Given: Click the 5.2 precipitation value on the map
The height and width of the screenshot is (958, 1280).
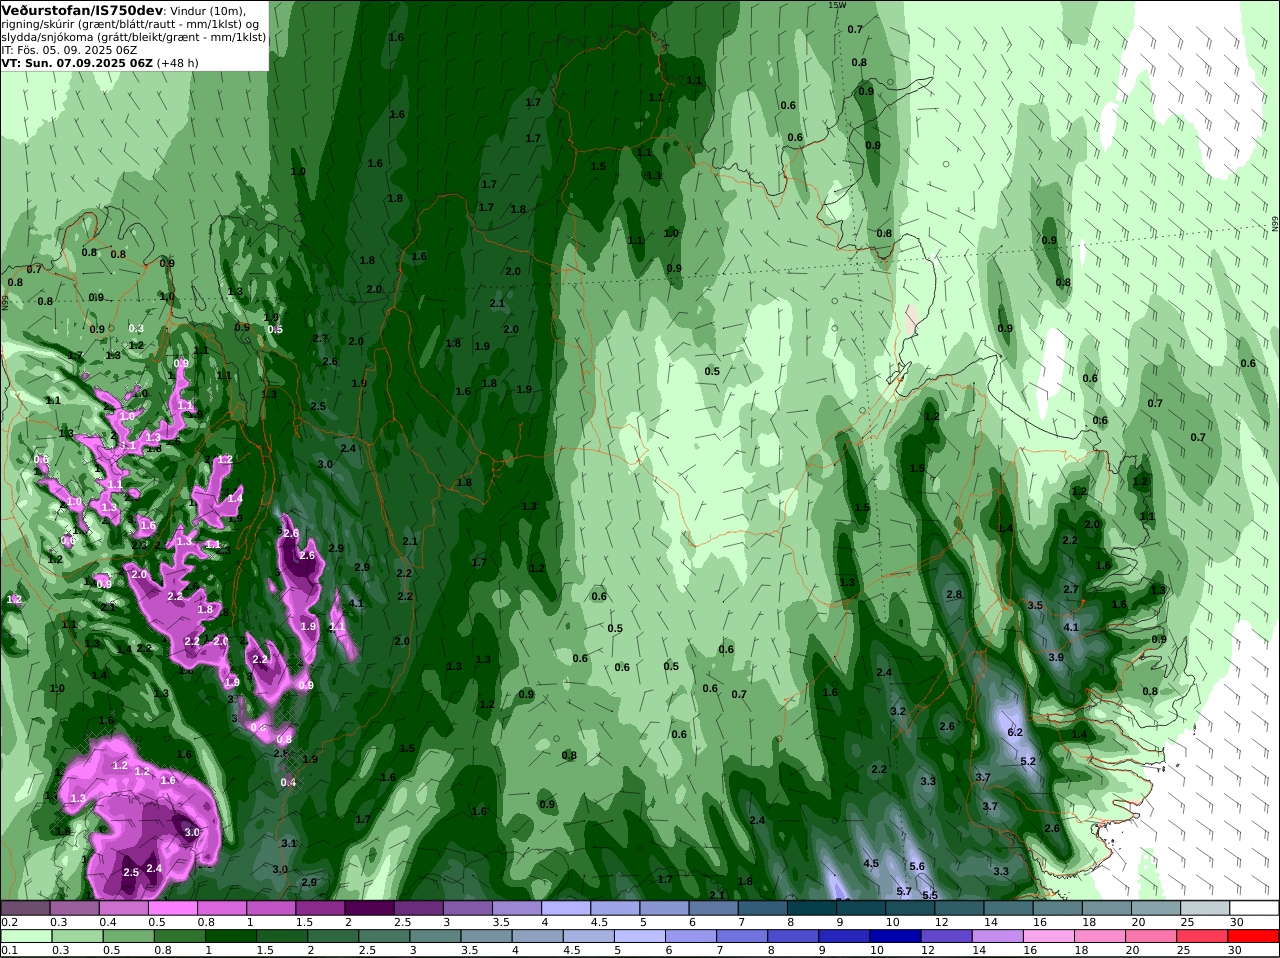Looking at the screenshot, I should tap(1028, 761).
